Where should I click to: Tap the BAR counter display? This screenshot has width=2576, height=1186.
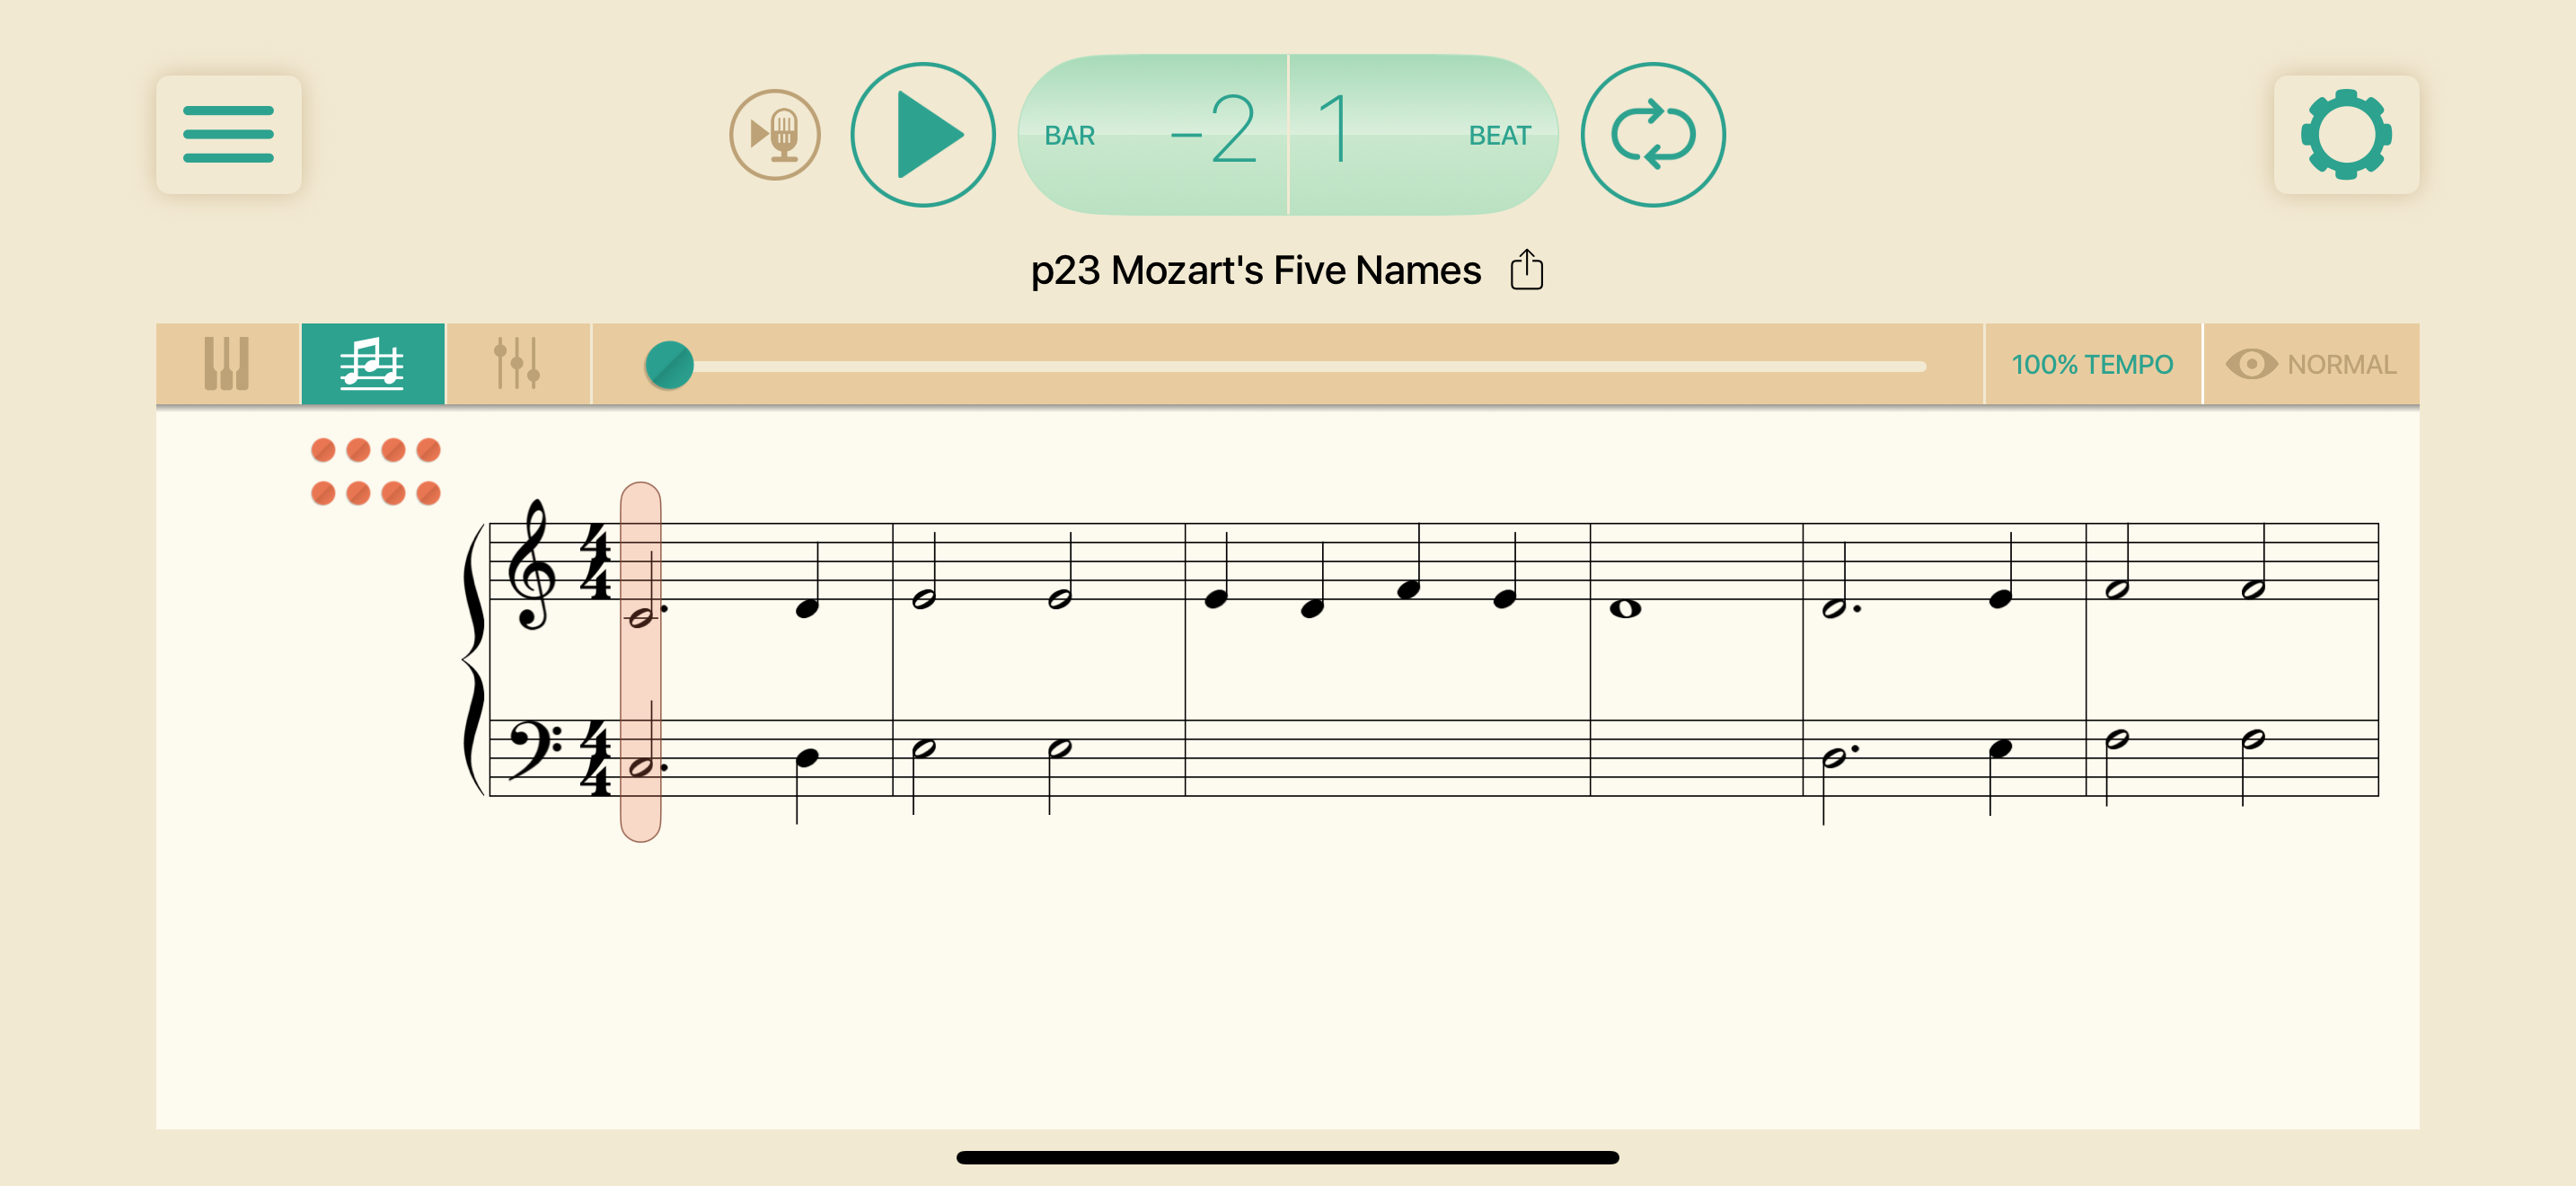(x=1152, y=134)
